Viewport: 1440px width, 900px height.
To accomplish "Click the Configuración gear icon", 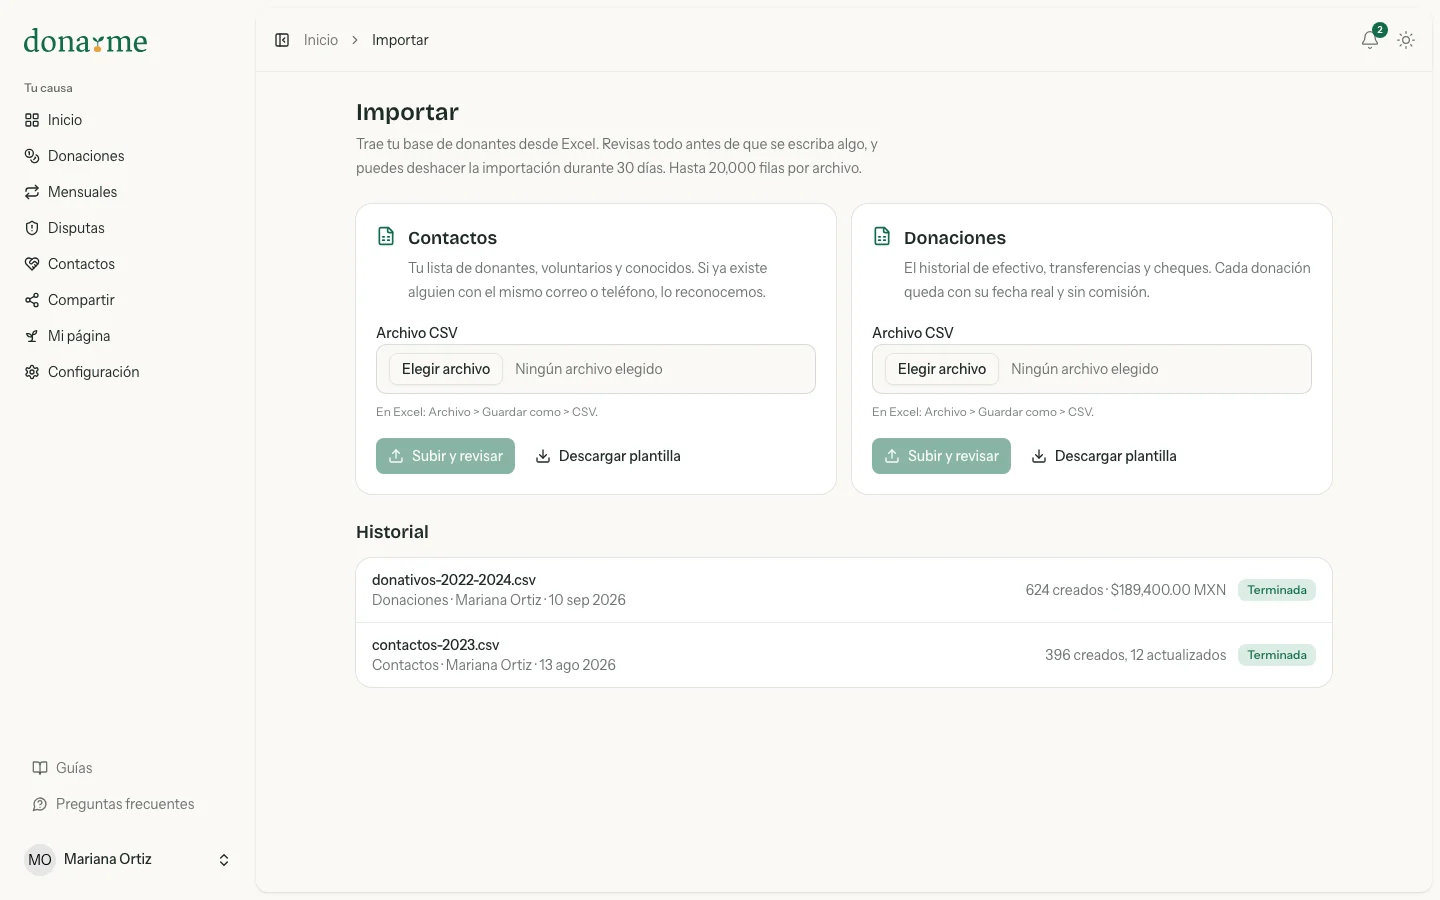I will (x=32, y=372).
